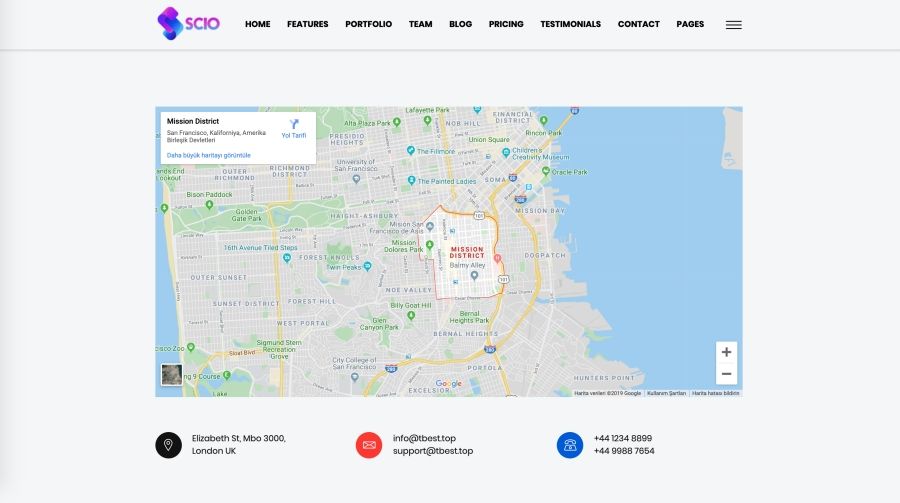
Task: Click the 'DOGPATCH' map label
Action: point(545,255)
